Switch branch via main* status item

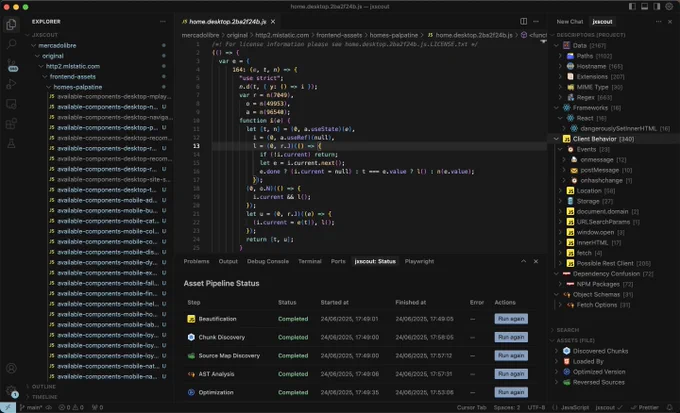pos(31,407)
